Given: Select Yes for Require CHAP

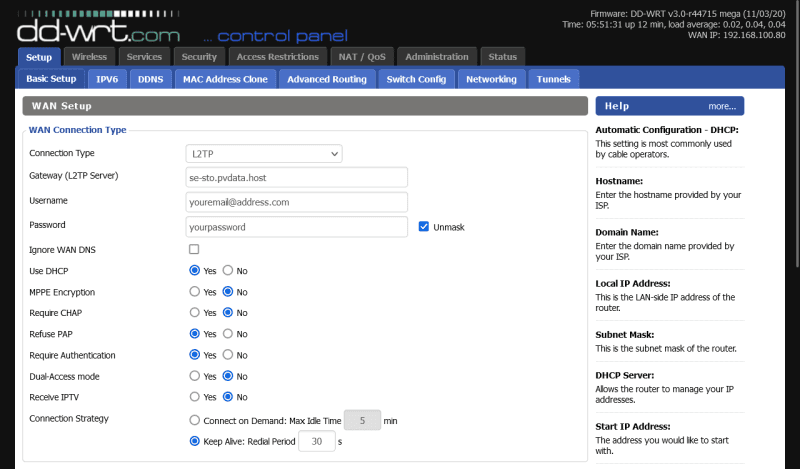Looking at the screenshot, I should click(x=194, y=313).
